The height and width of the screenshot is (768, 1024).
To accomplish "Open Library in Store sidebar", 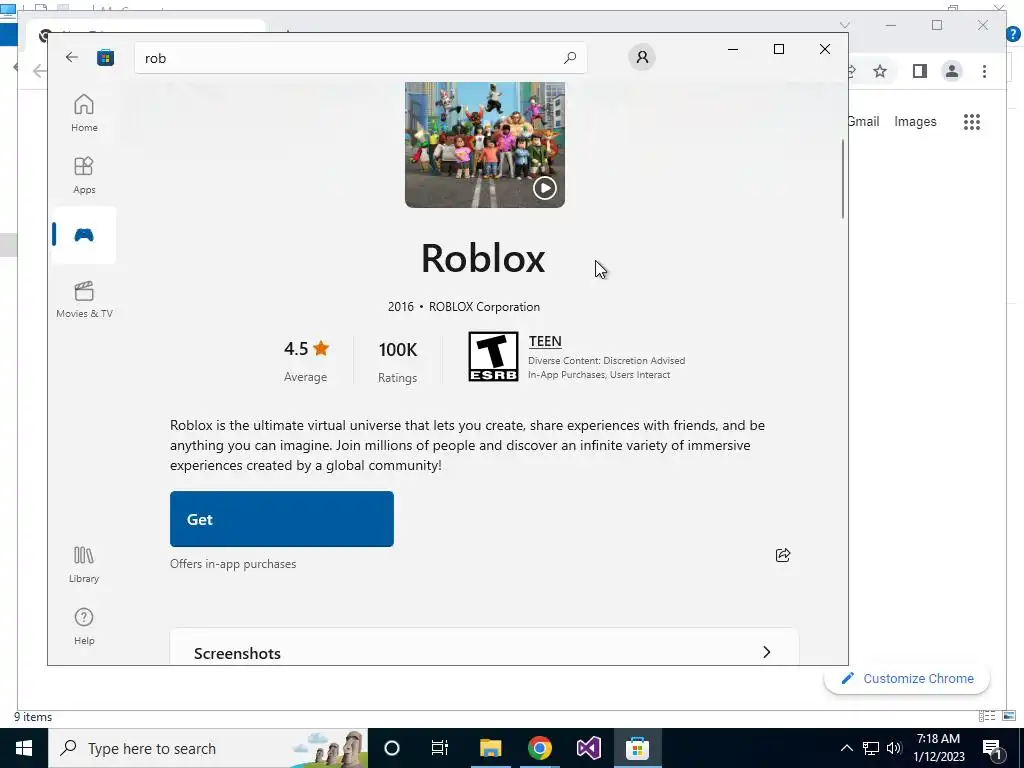I will point(84,565).
